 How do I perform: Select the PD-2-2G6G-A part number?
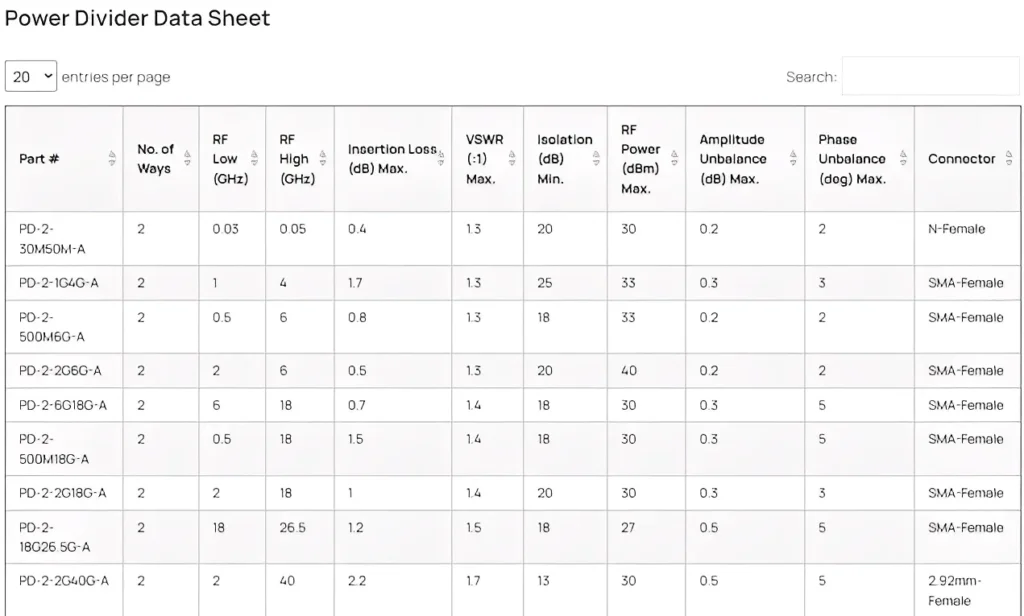[60, 371]
